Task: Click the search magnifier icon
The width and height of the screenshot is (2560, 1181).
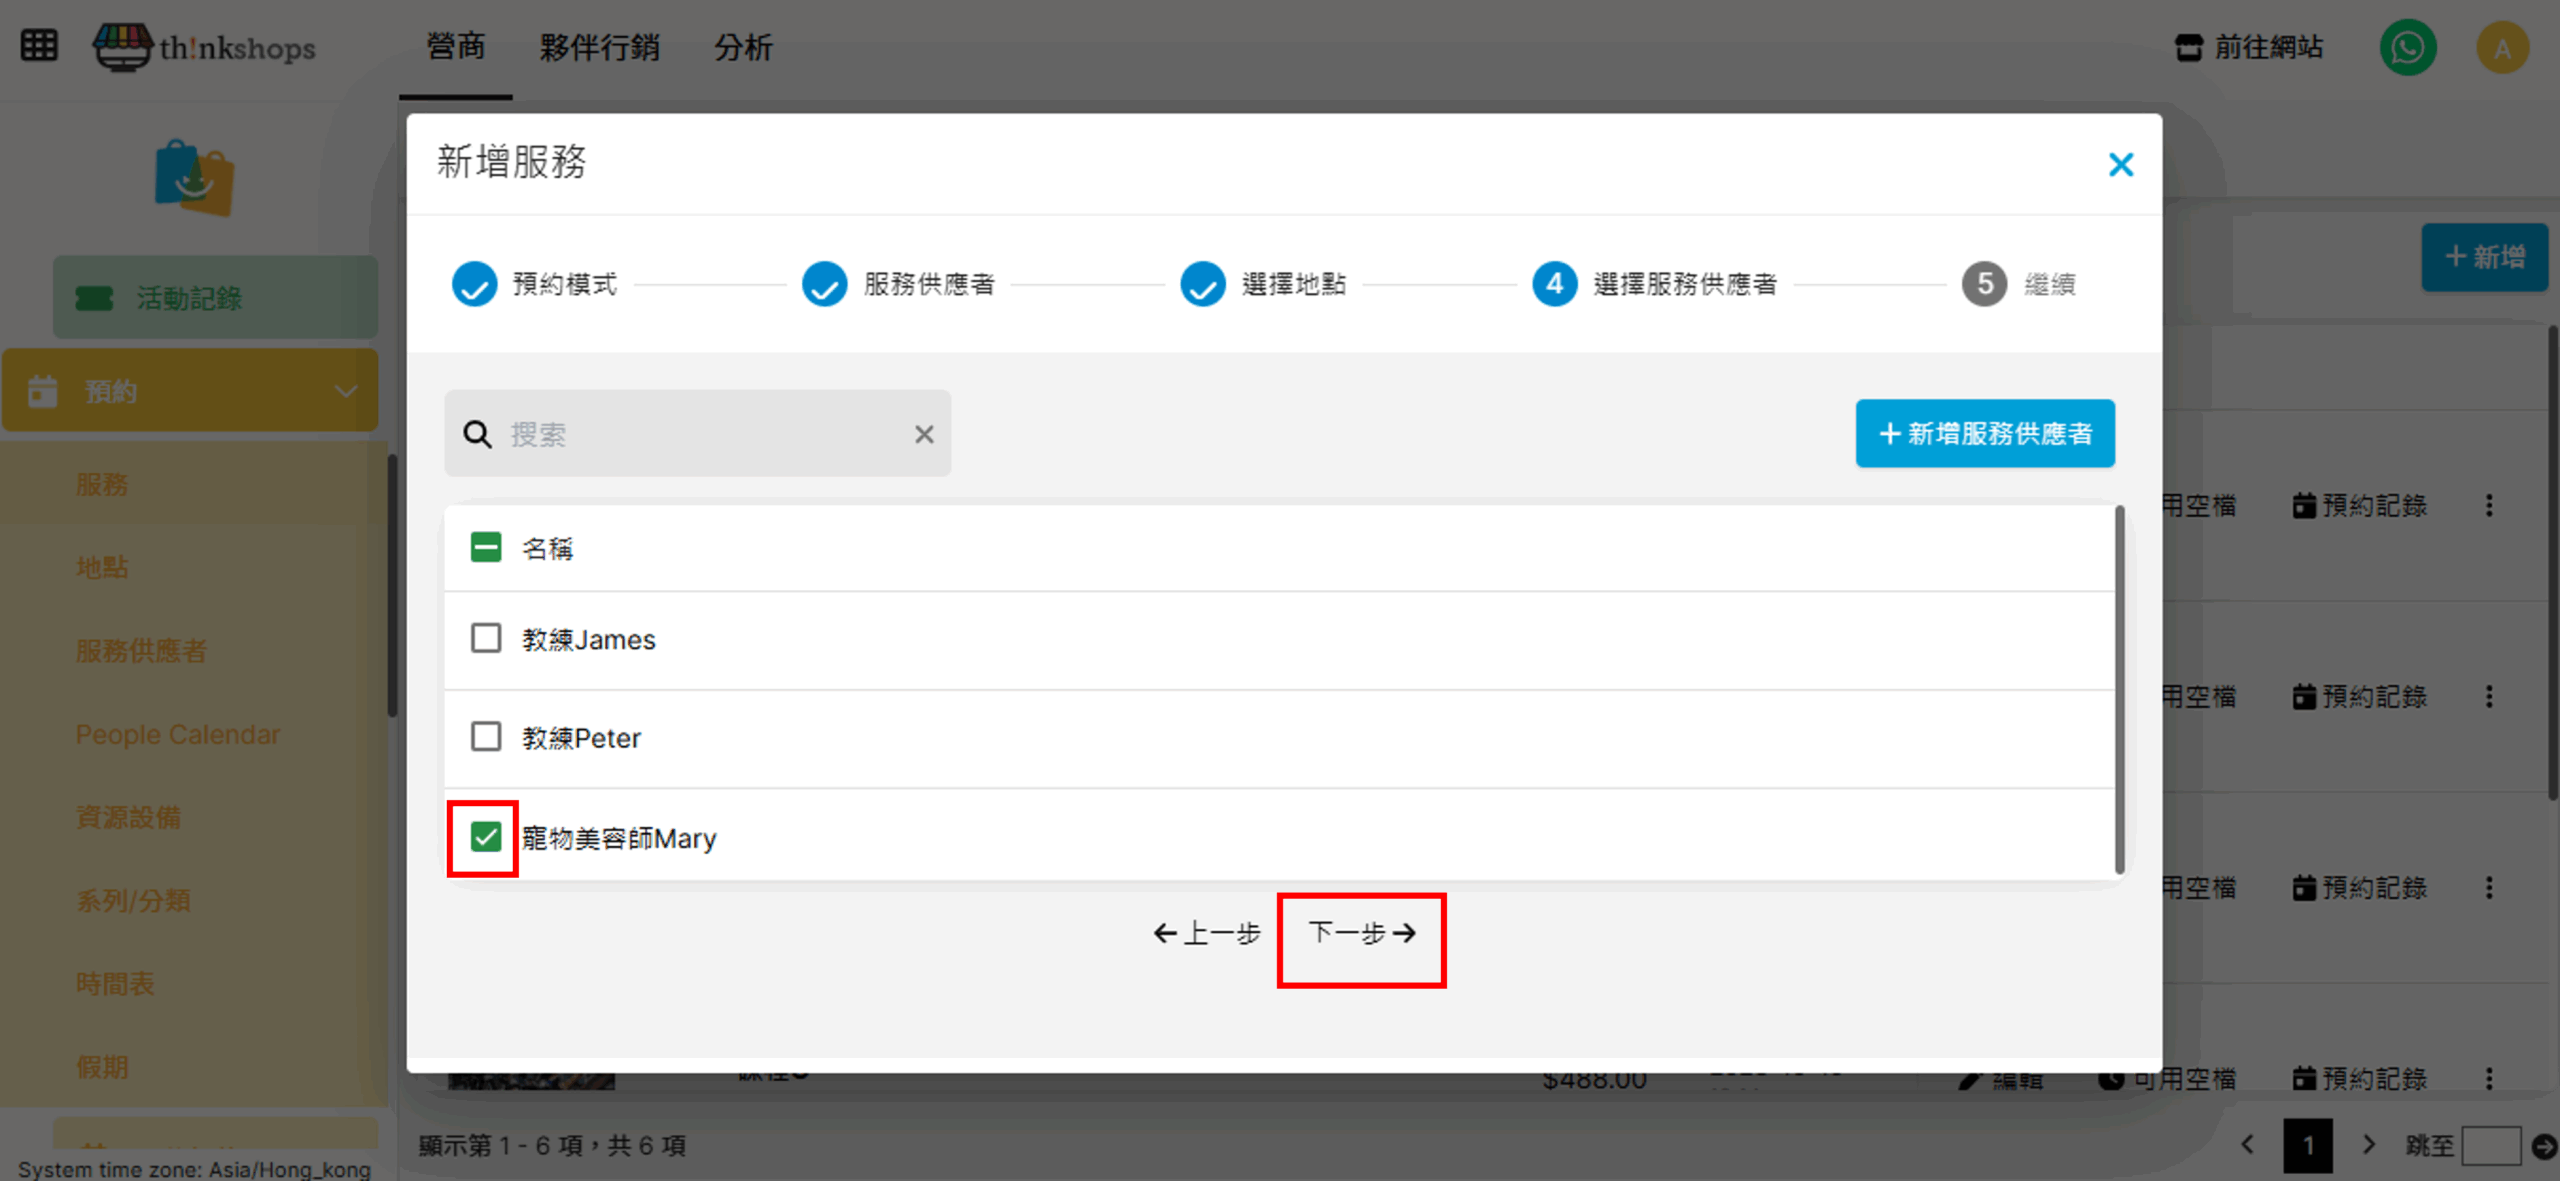Action: point(477,434)
